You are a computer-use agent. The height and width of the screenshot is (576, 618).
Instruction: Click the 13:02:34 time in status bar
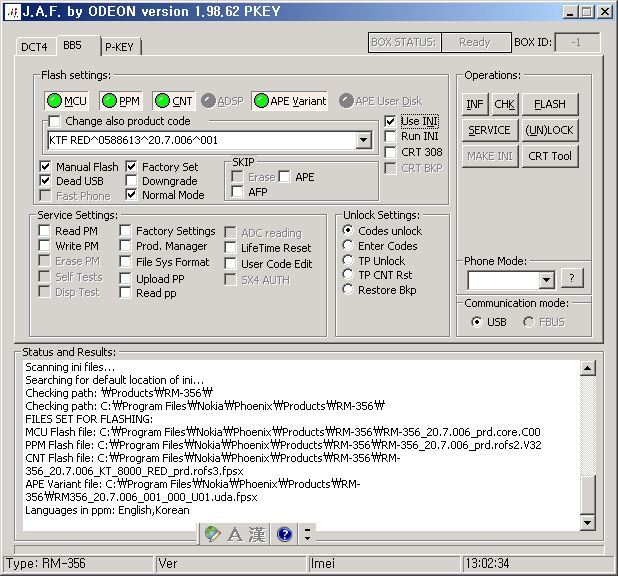pyautogui.click(x=488, y=563)
